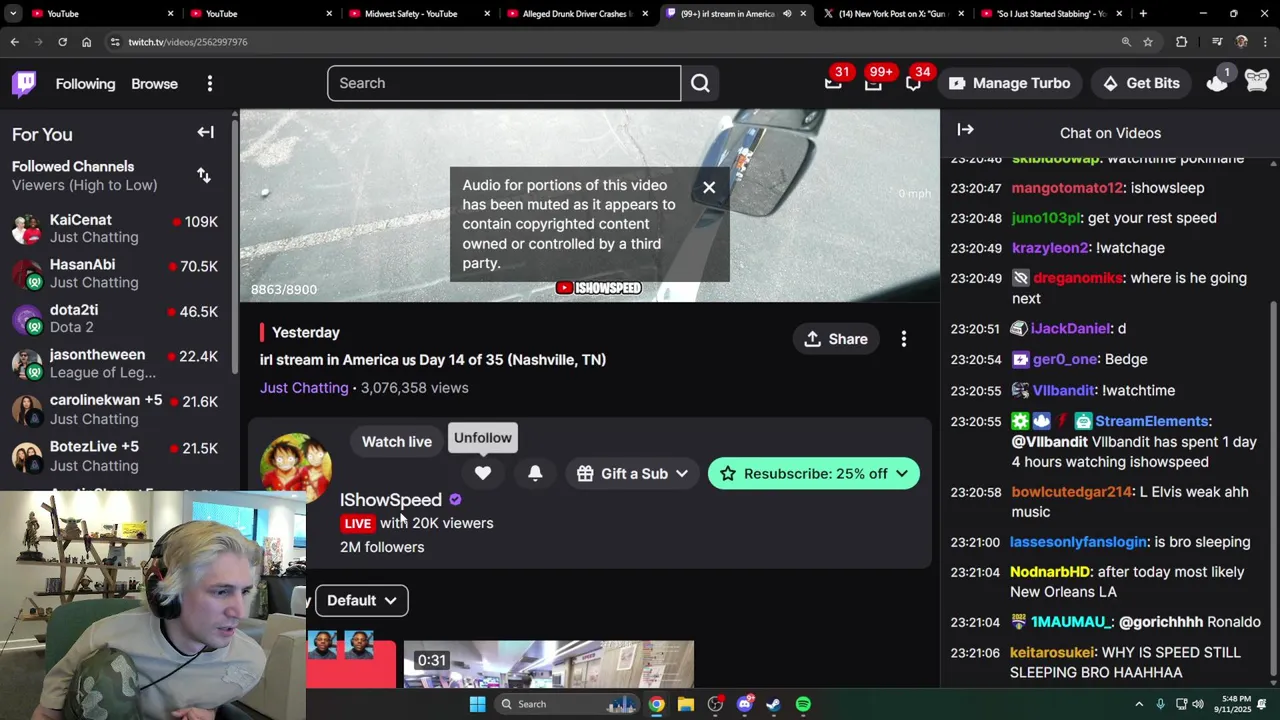This screenshot has width=1280, height=720.
Task: Toggle the notification bell for IShowSpeed
Action: (535, 473)
